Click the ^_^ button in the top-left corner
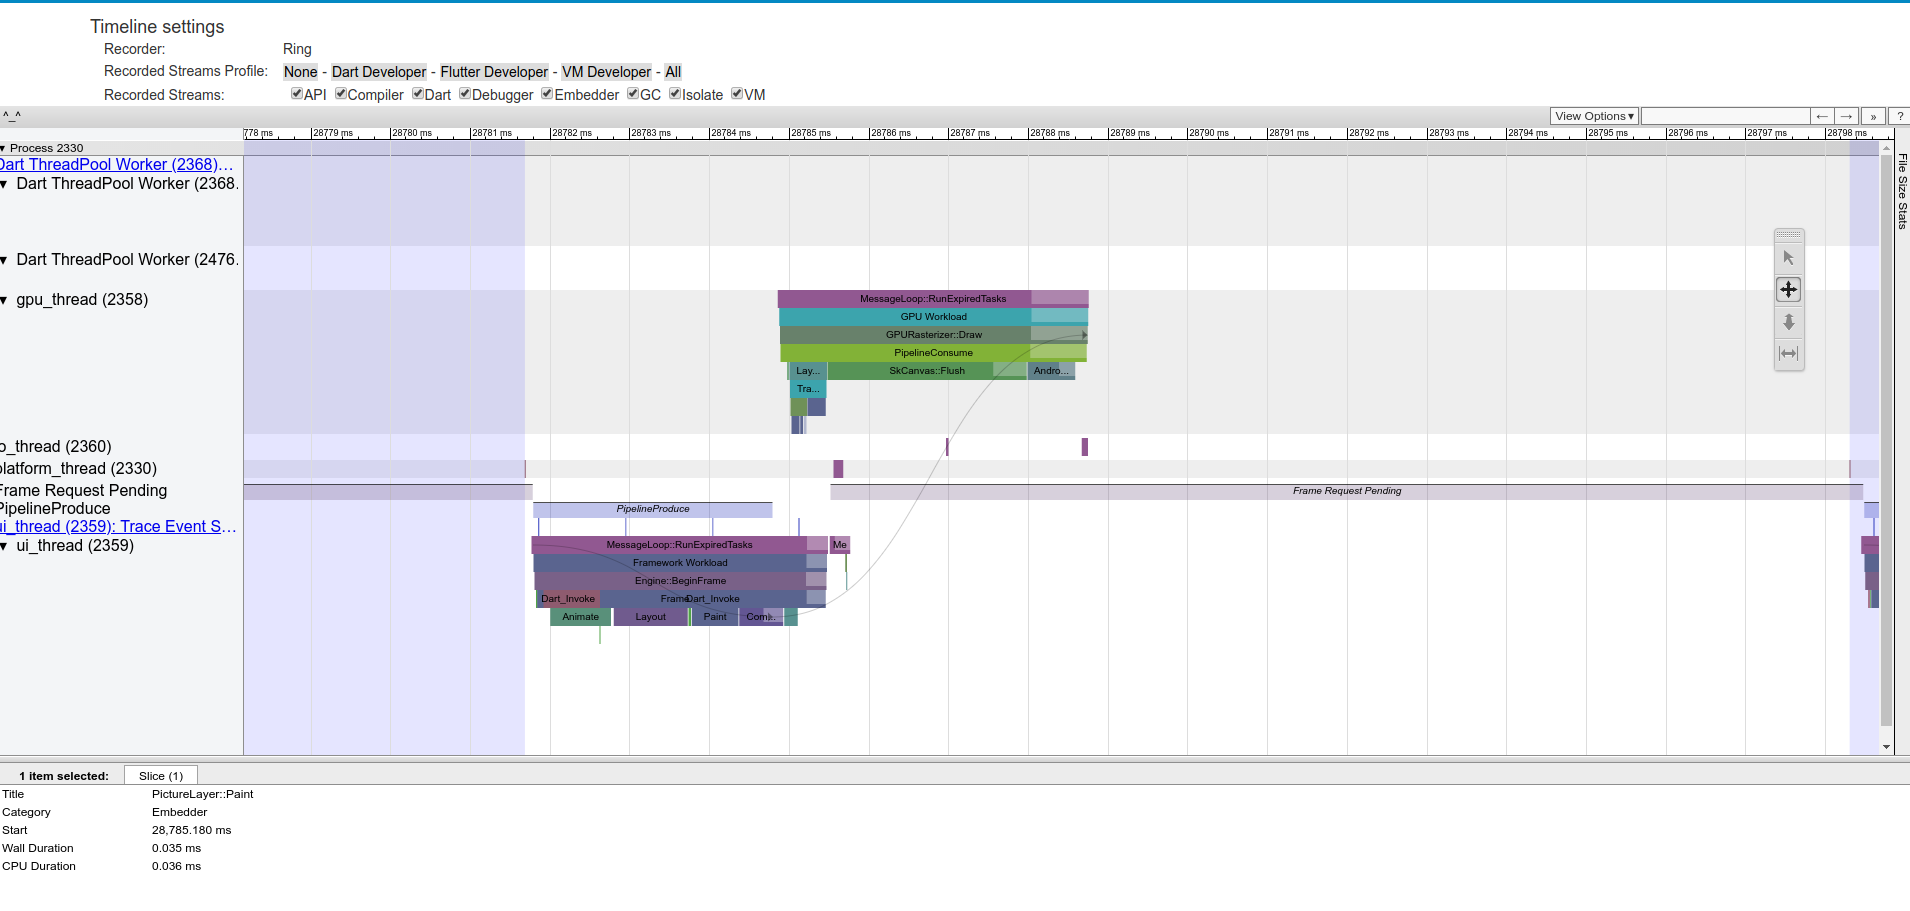 [x=12, y=115]
